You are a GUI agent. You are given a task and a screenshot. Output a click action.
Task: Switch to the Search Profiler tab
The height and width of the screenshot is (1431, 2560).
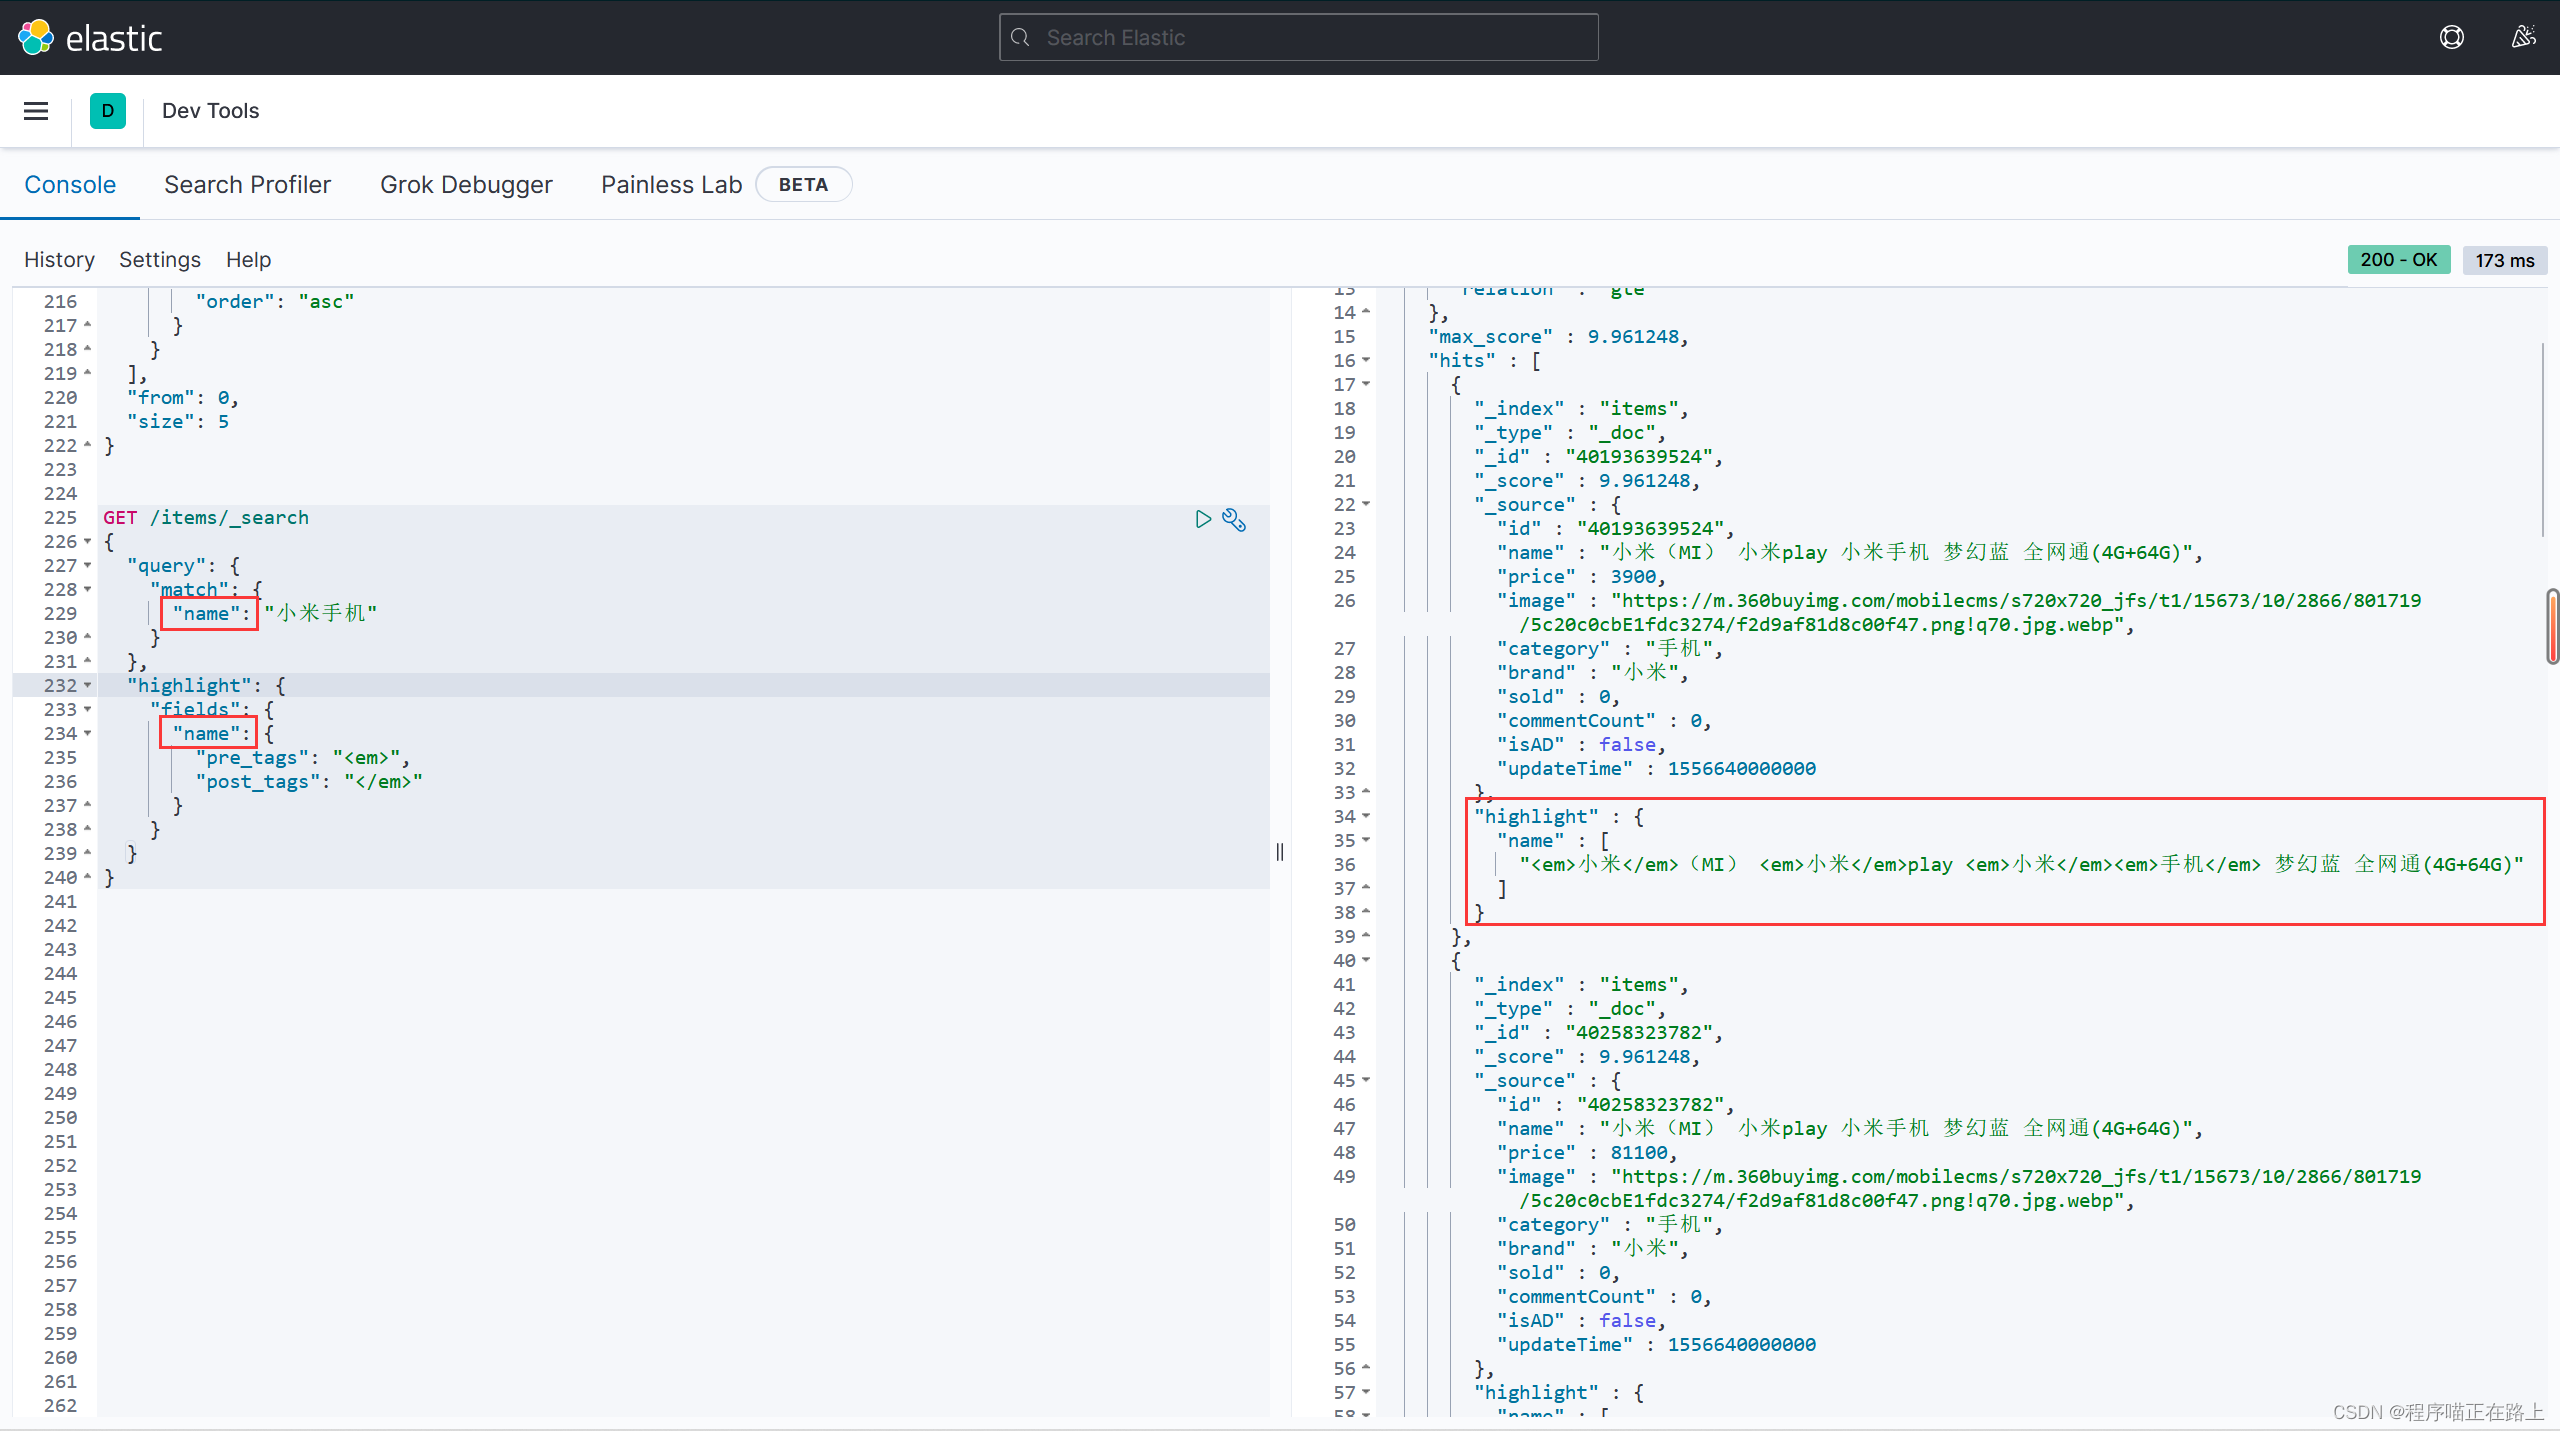coord(247,185)
